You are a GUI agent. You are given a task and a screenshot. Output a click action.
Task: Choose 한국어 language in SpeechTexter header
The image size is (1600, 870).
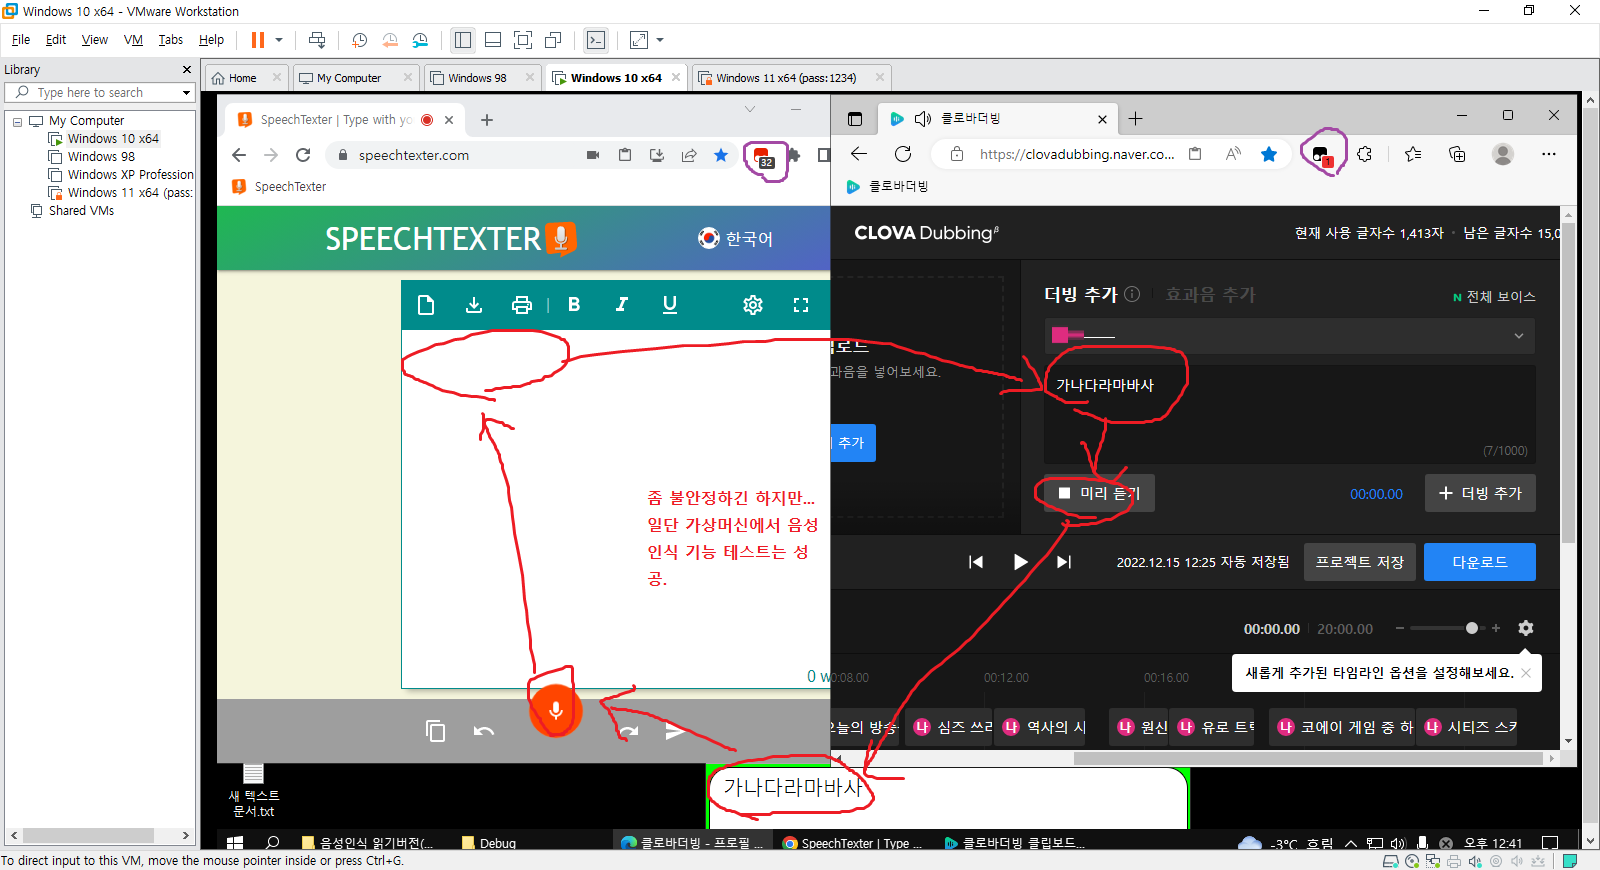[x=735, y=239]
